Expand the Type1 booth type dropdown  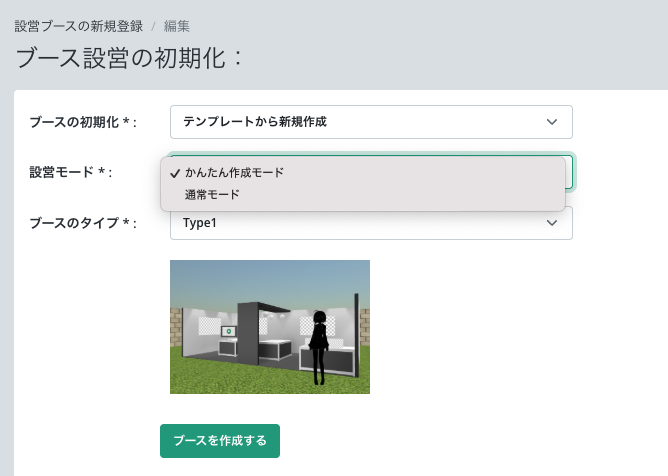pos(370,223)
